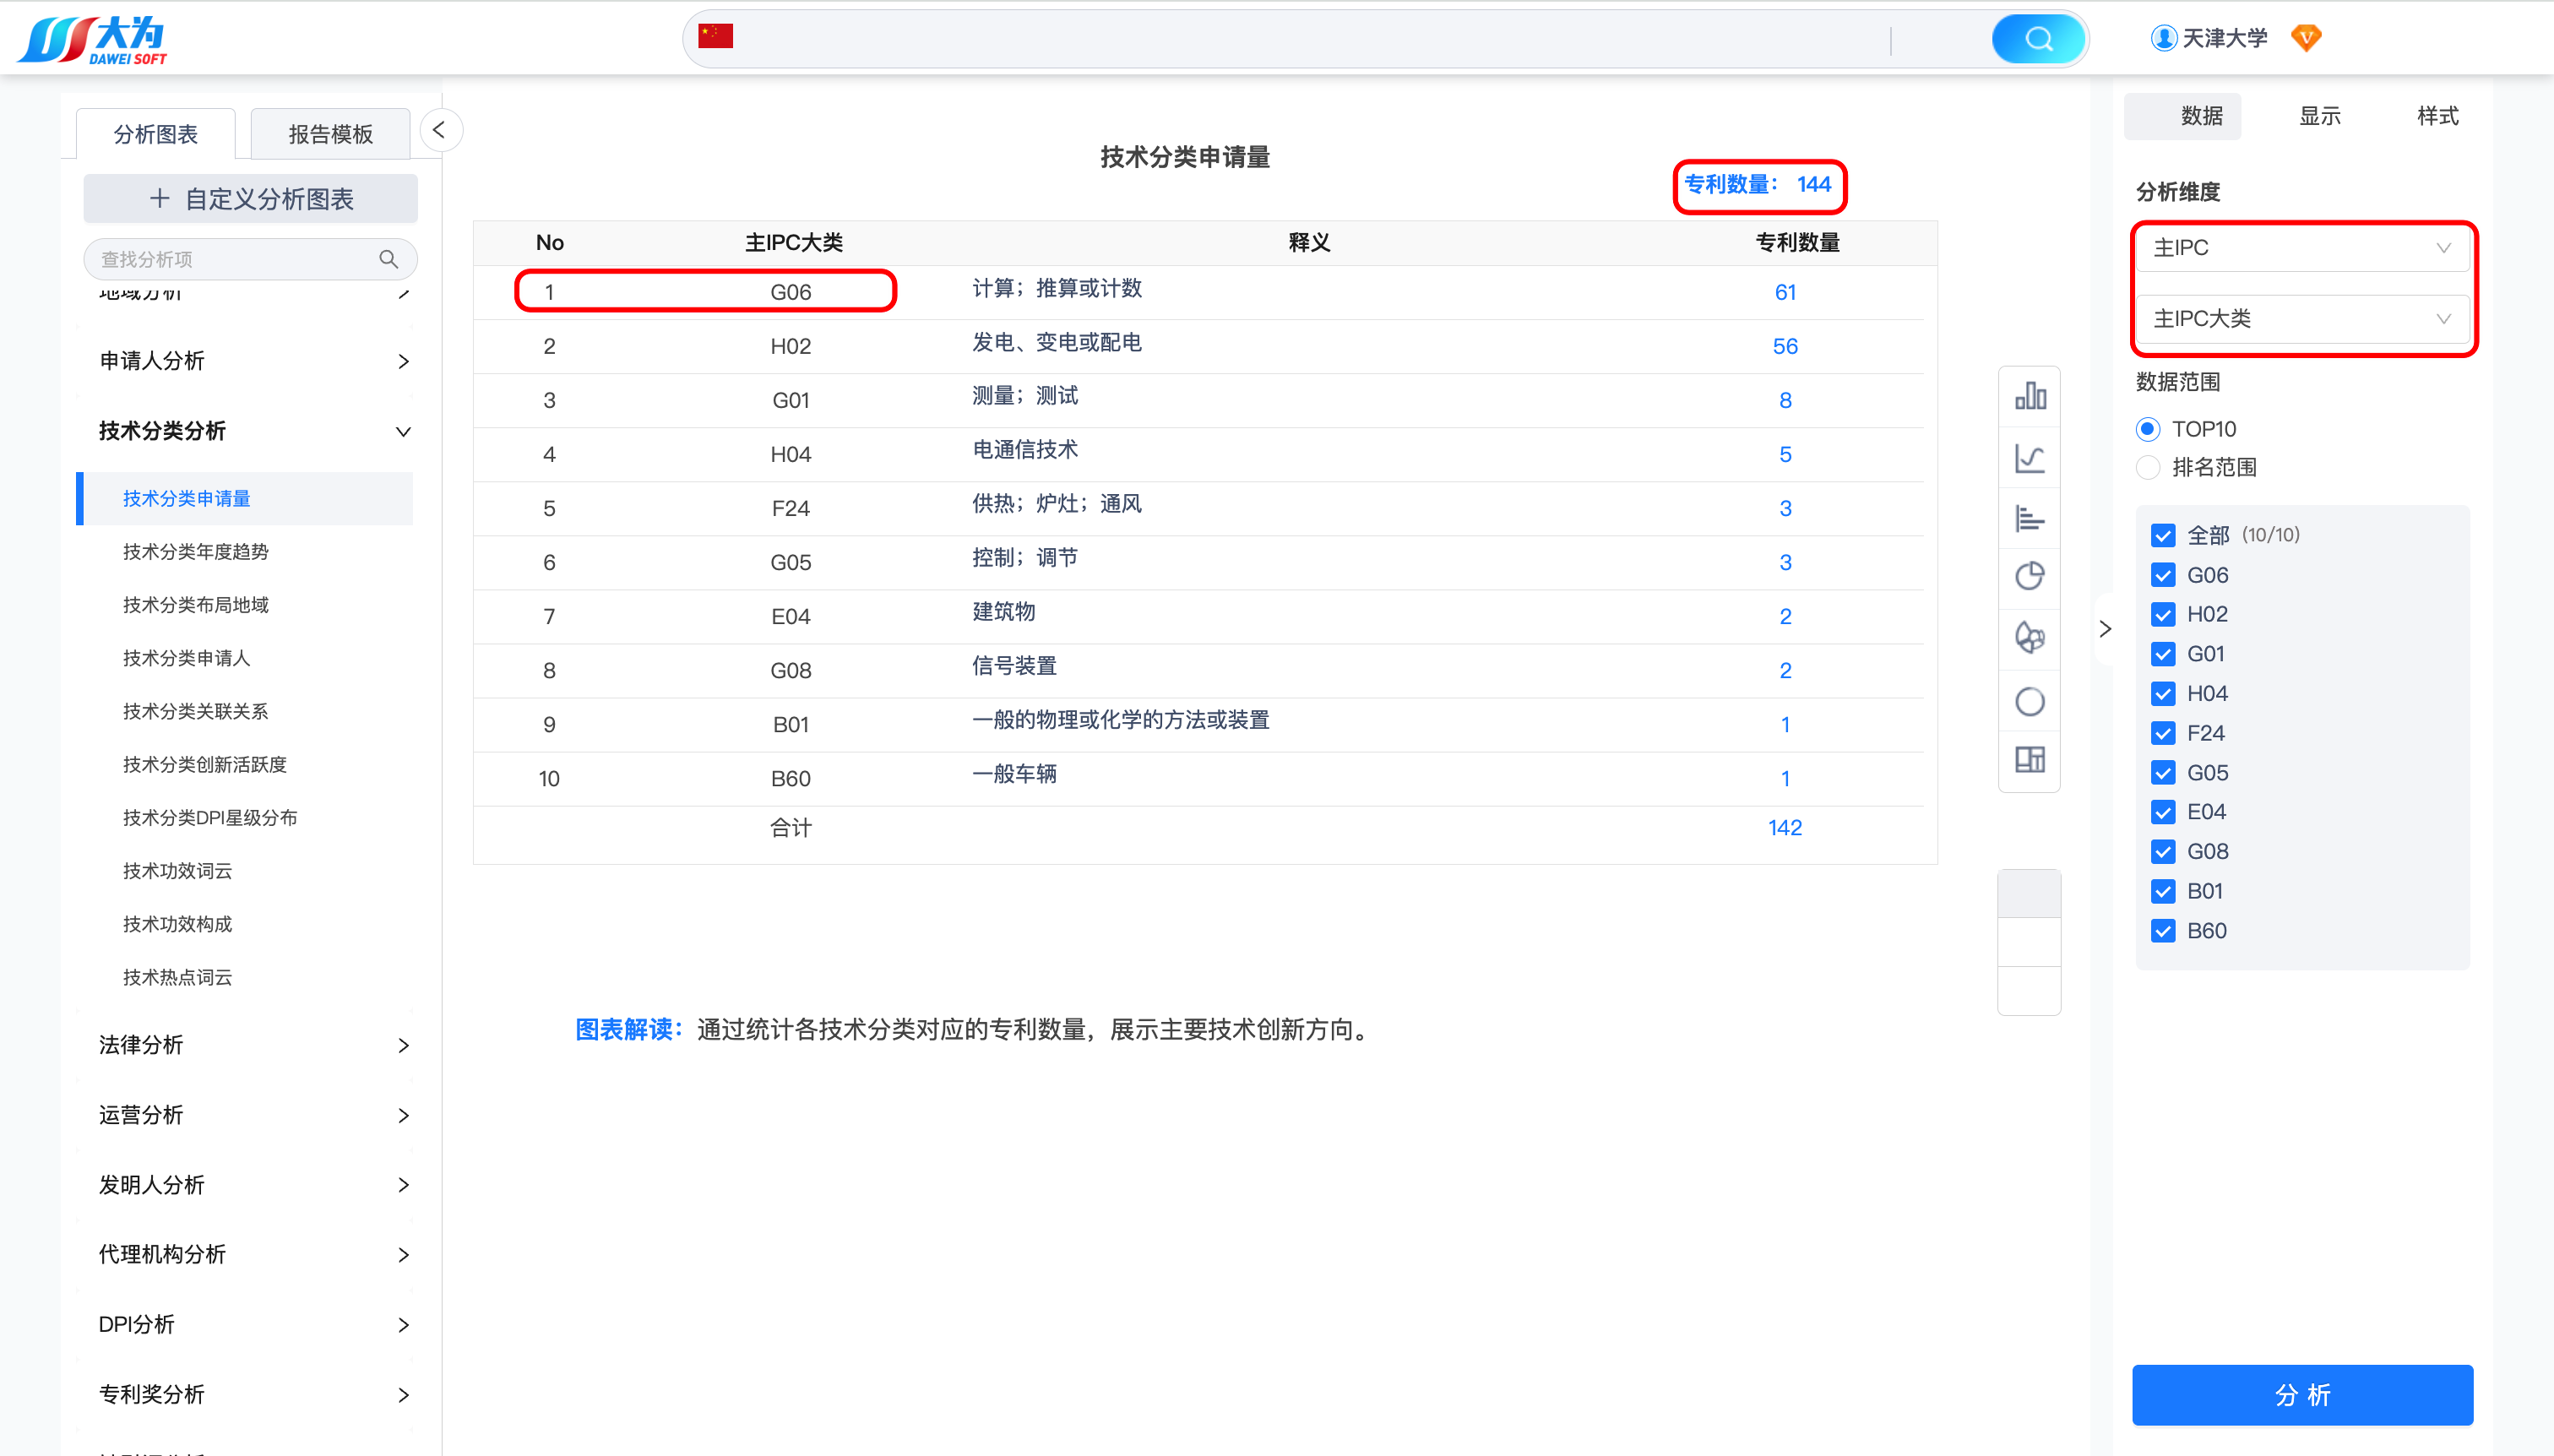Choose the pie chart icon
Screen dimensions: 2554x1456
pos(2029,577)
